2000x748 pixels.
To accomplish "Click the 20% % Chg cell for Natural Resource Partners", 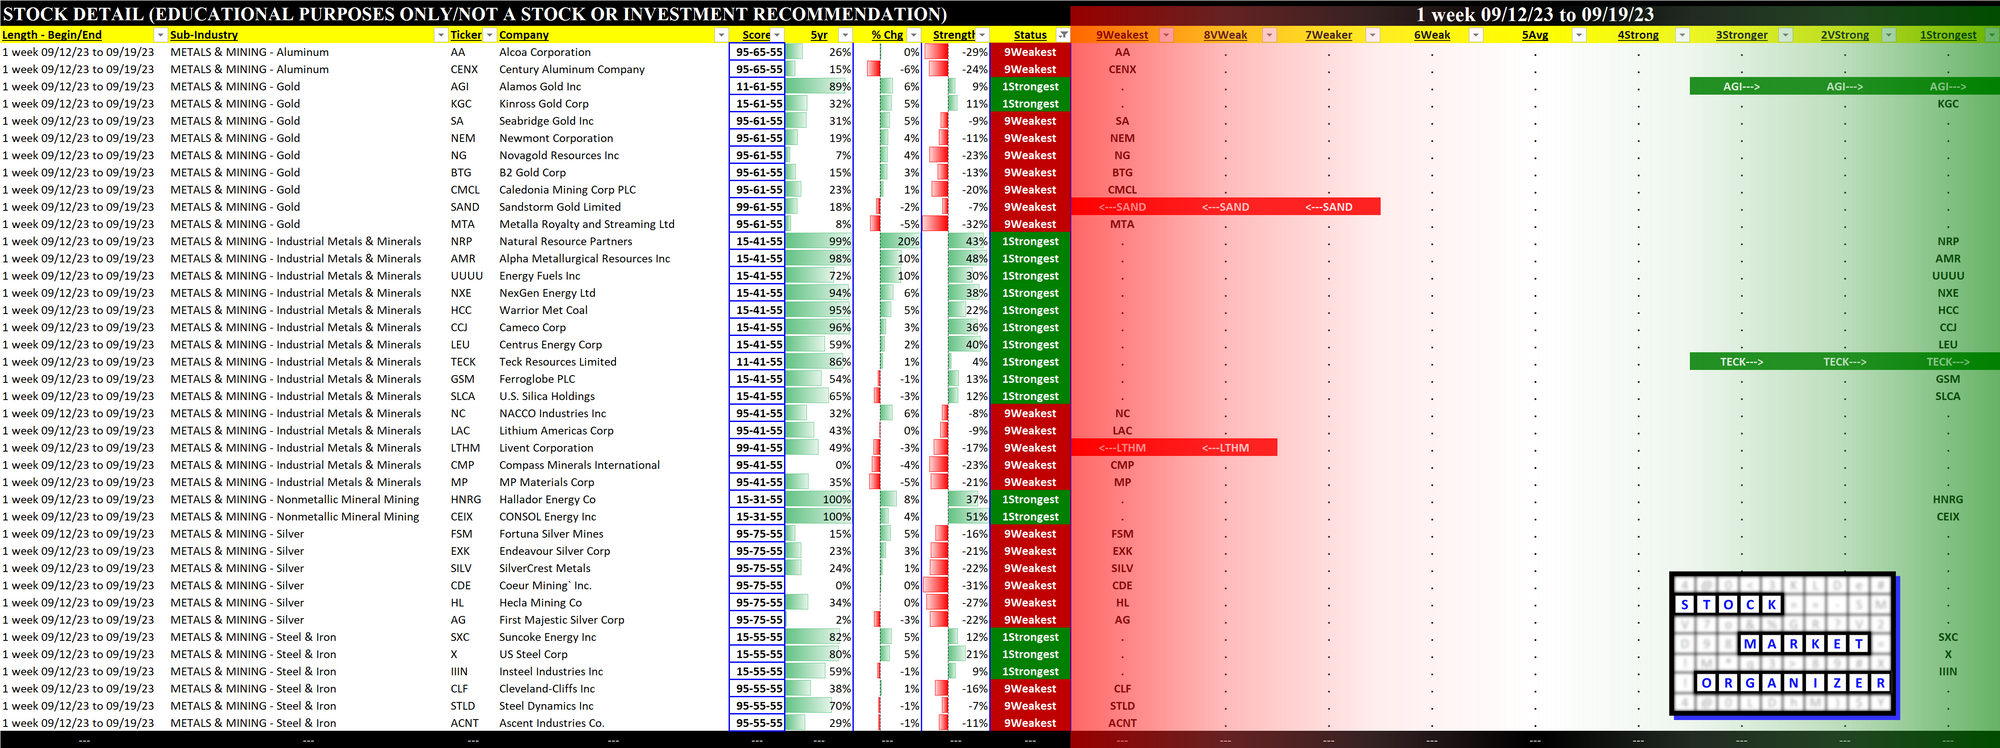I will 888,241.
